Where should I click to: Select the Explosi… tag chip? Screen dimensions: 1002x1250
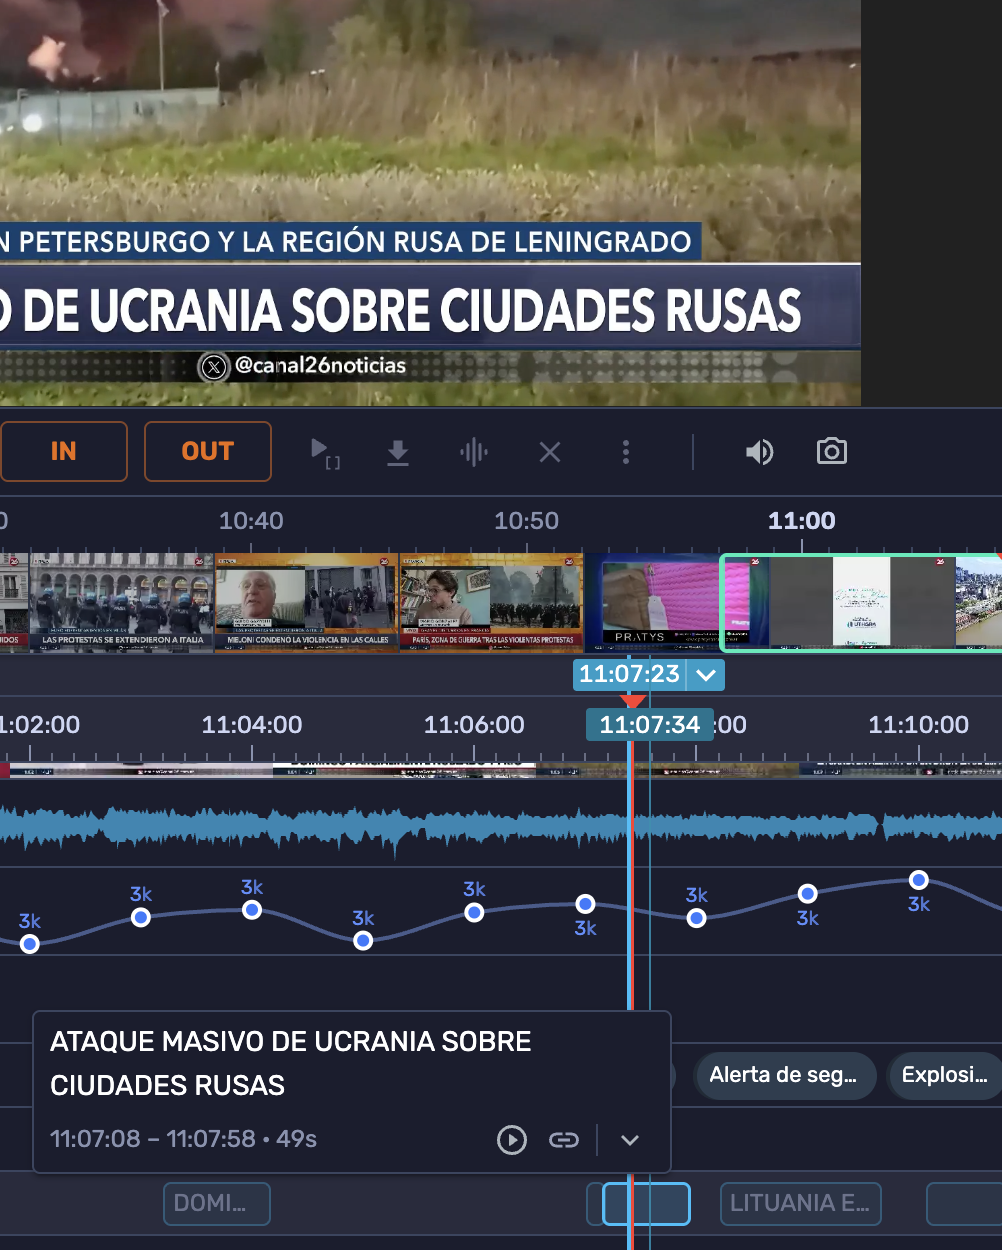coord(945,1076)
